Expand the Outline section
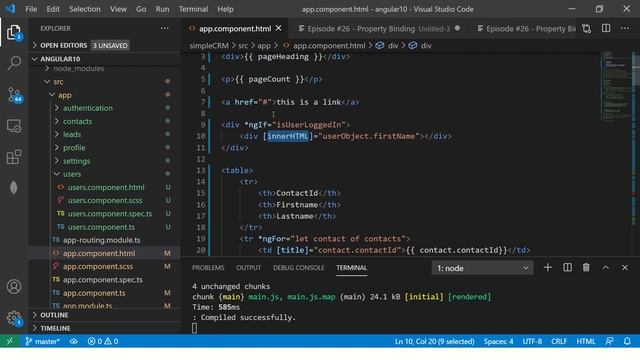Viewport: 640px width, 360px height. (x=104, y=315)
